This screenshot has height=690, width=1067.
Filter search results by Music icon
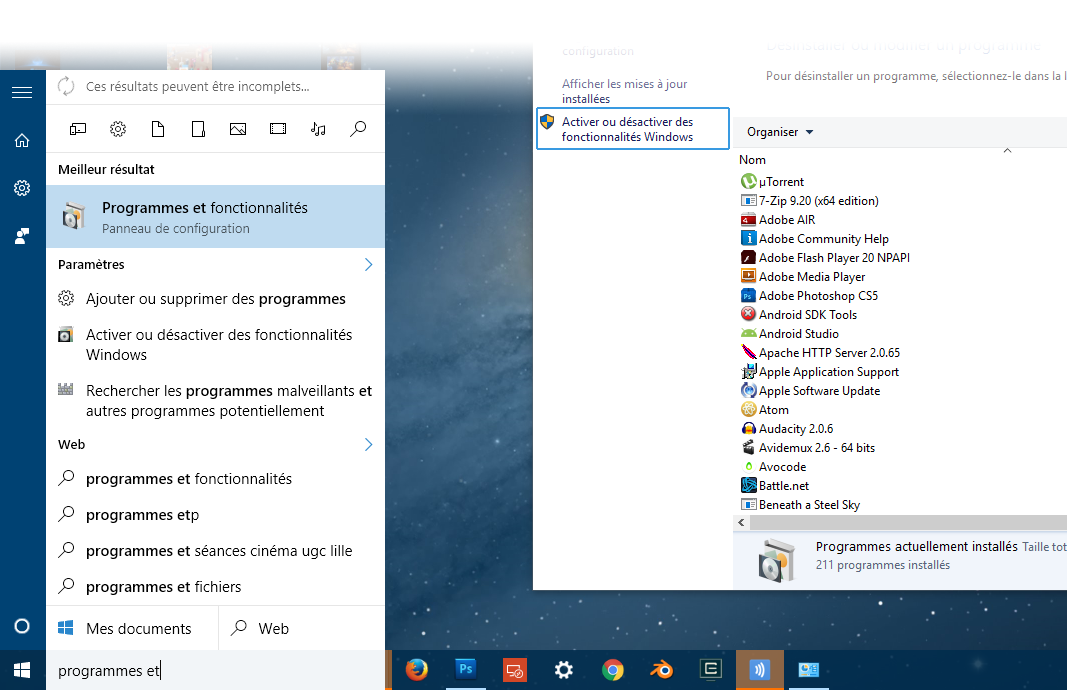(x=318, y=128)
